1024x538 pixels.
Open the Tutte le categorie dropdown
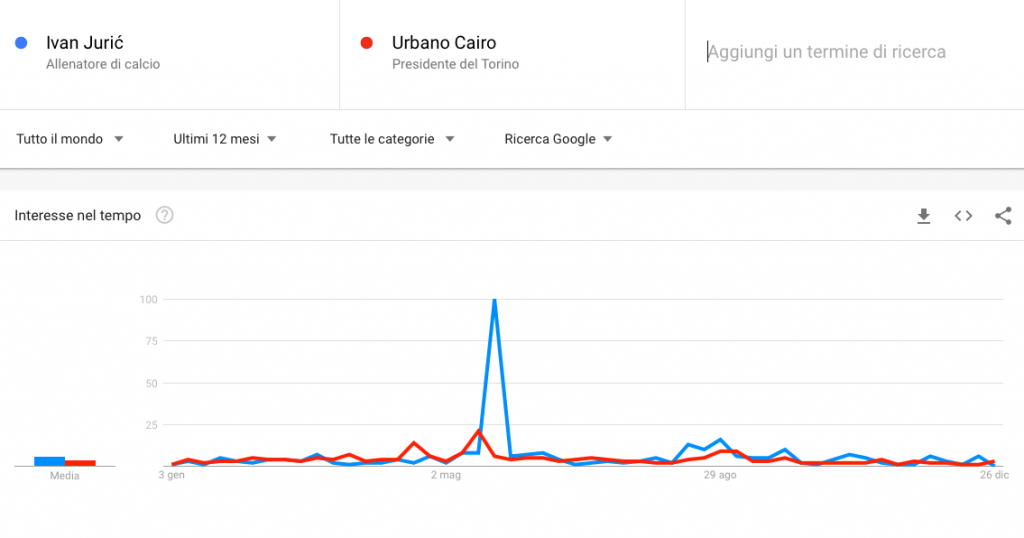392,139
